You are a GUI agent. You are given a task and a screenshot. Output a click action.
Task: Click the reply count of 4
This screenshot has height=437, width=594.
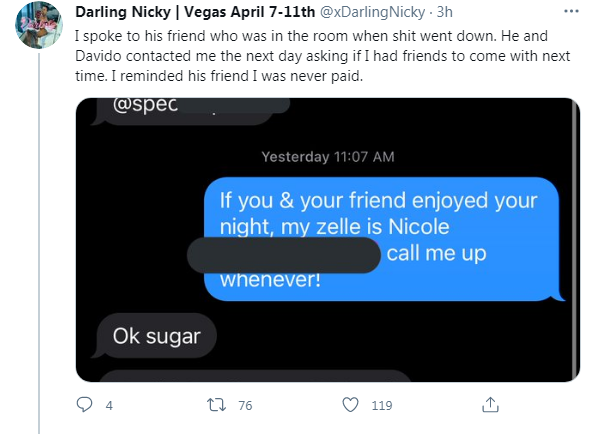coord(109,406)
